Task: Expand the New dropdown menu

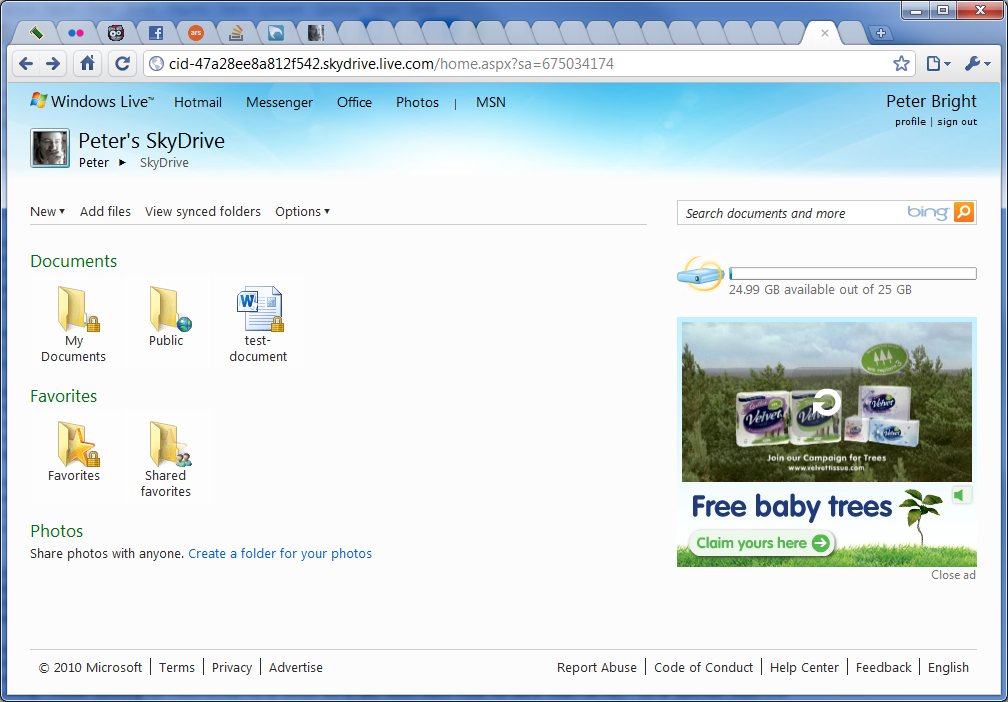Action: (48, 212)
